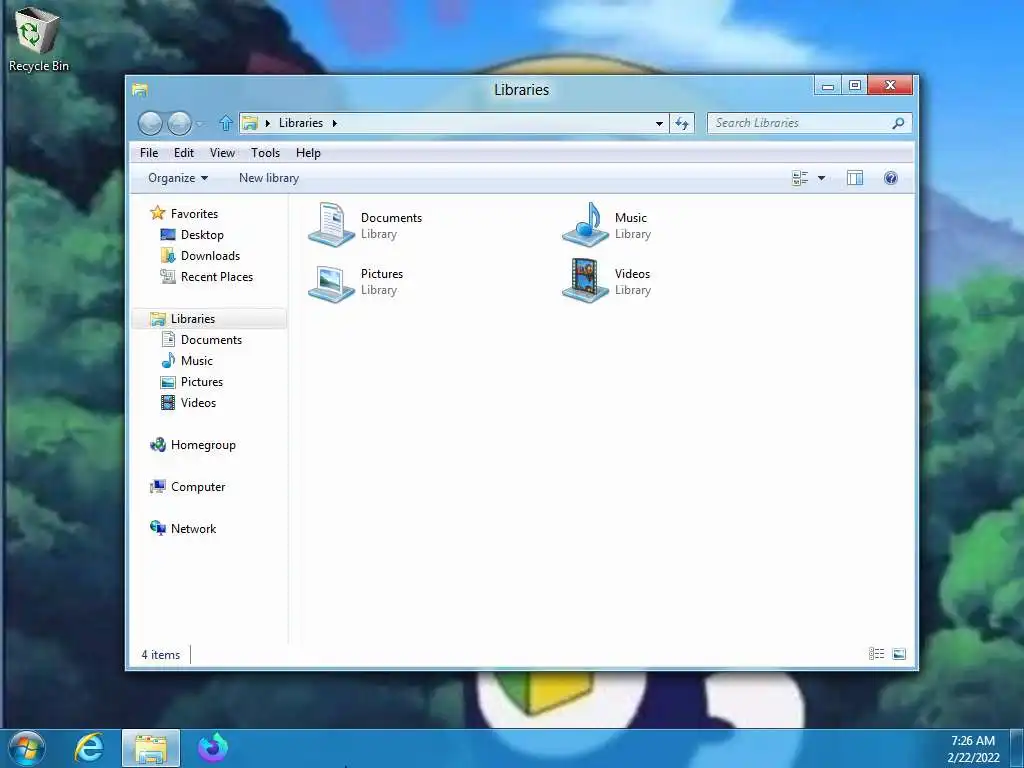The width and height of the screenshot is (1024, 768).
Task: Switch to details view in status bar
Action: coord(876,654)
